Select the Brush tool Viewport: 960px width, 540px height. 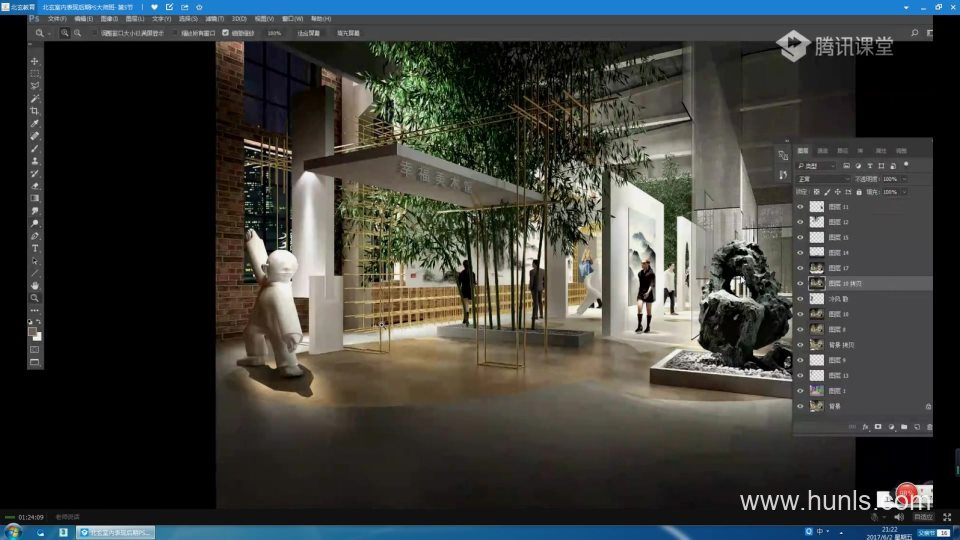pyautogui.click(x=34, y=149)
